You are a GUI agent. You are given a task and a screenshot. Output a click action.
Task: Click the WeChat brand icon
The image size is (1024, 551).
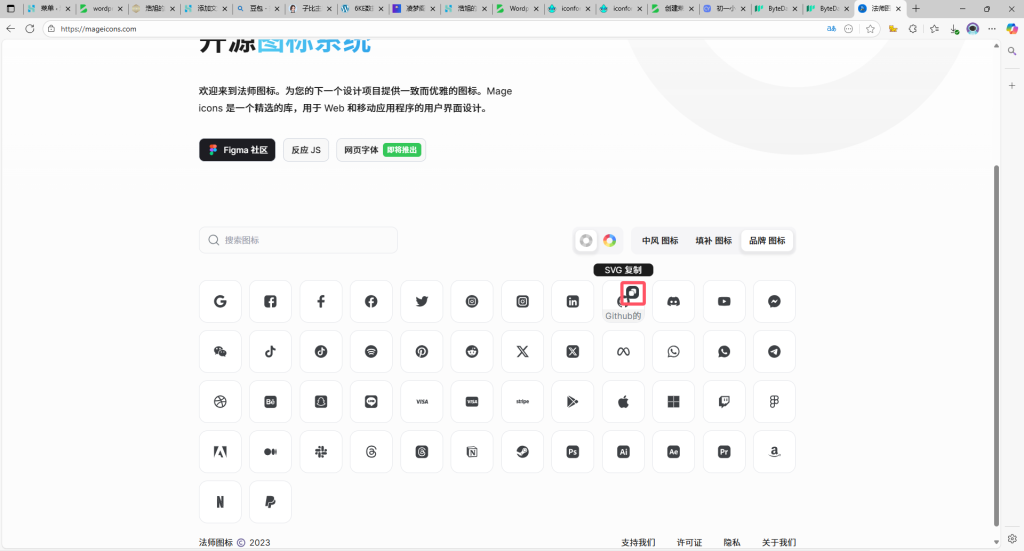(220, 351)
